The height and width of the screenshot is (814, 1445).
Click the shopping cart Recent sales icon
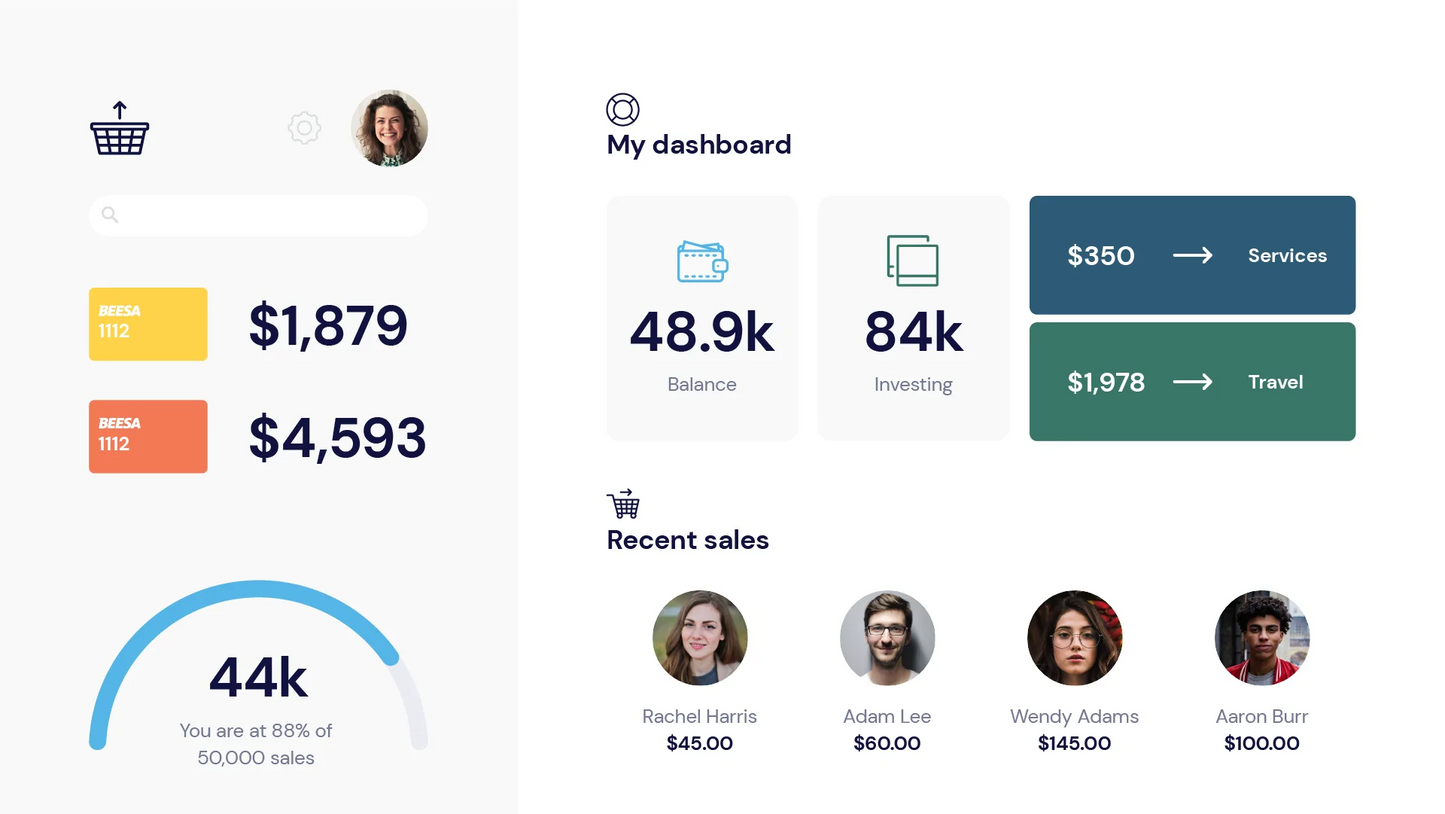[623, 504]
